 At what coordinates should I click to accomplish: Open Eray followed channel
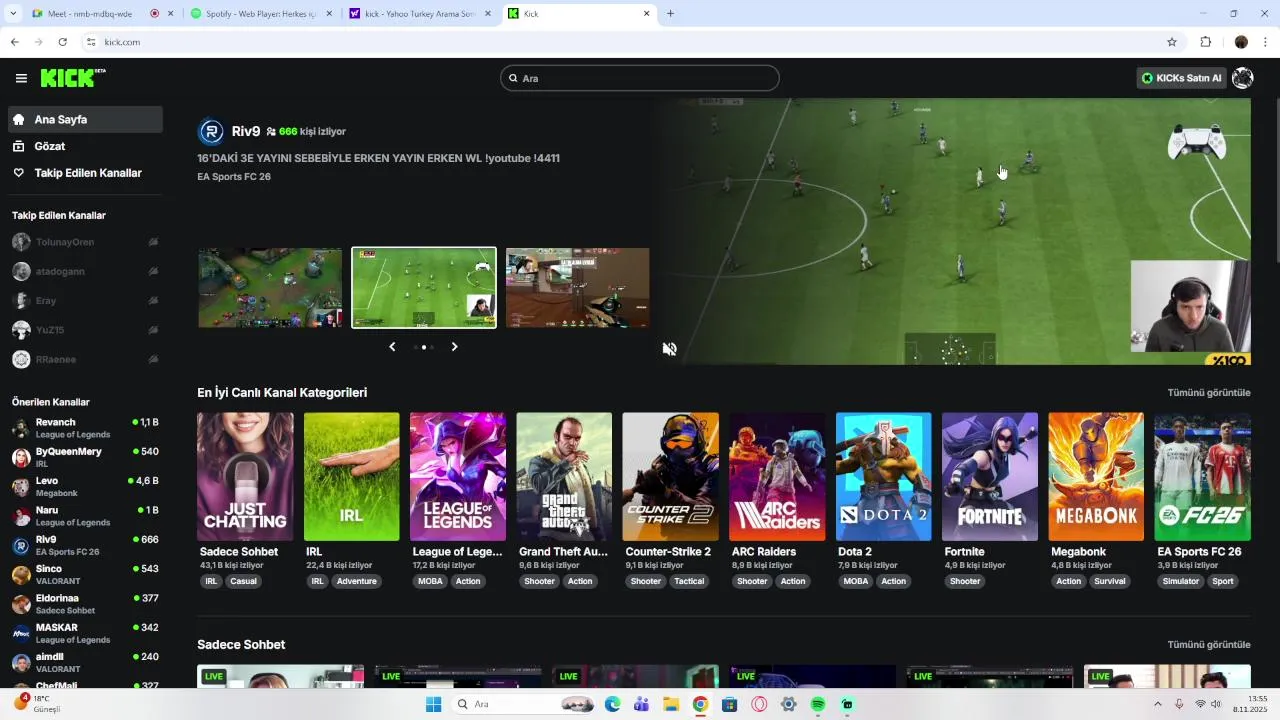tap(85, 300)
